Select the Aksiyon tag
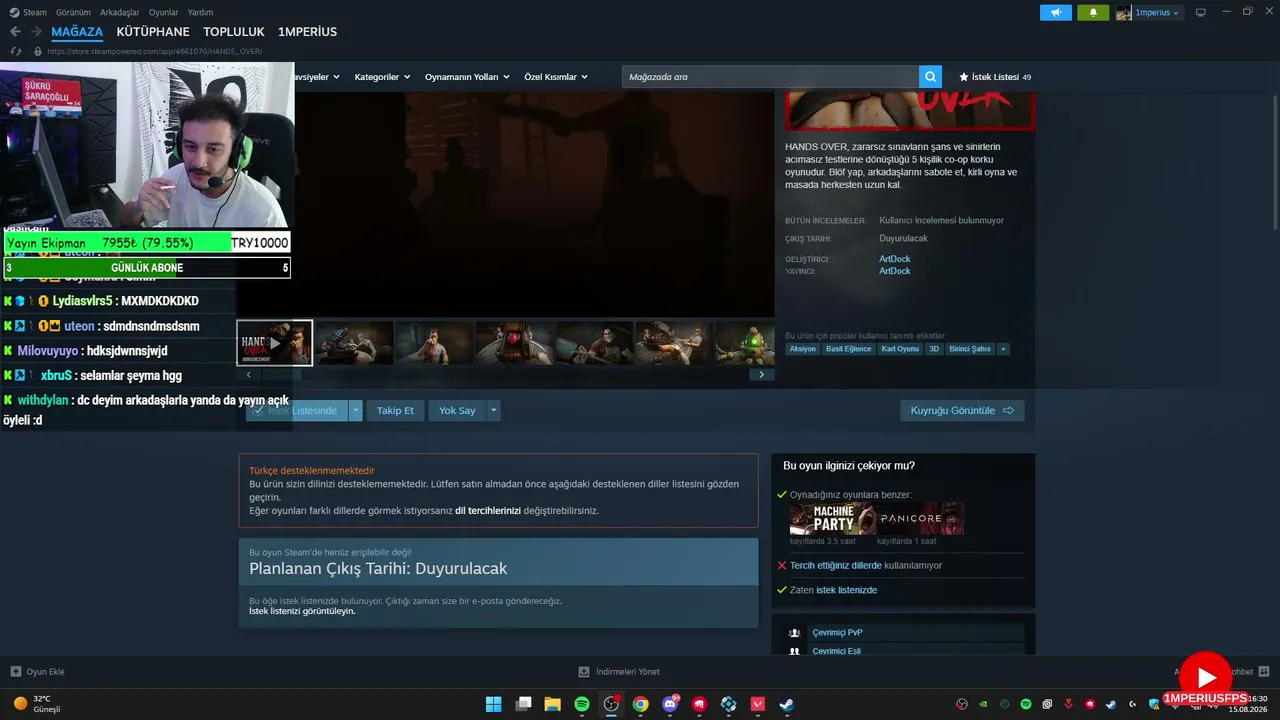This screenshot has height=720, width=1280. 803,349
